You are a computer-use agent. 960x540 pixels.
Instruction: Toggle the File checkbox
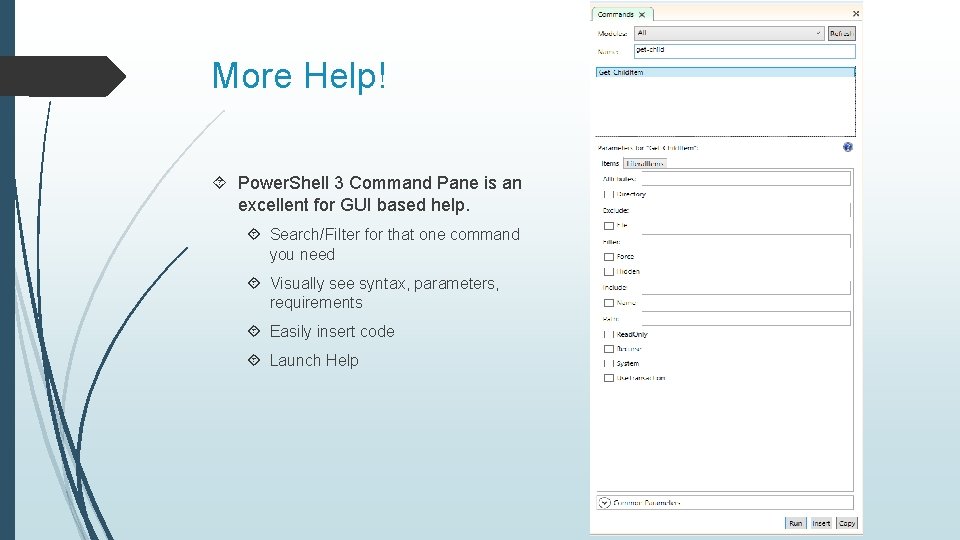(x=609, y=226)
